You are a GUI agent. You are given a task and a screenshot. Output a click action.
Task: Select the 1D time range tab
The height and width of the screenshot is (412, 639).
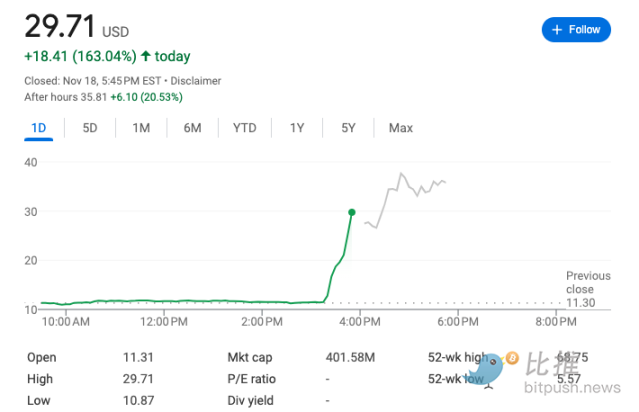39,128
